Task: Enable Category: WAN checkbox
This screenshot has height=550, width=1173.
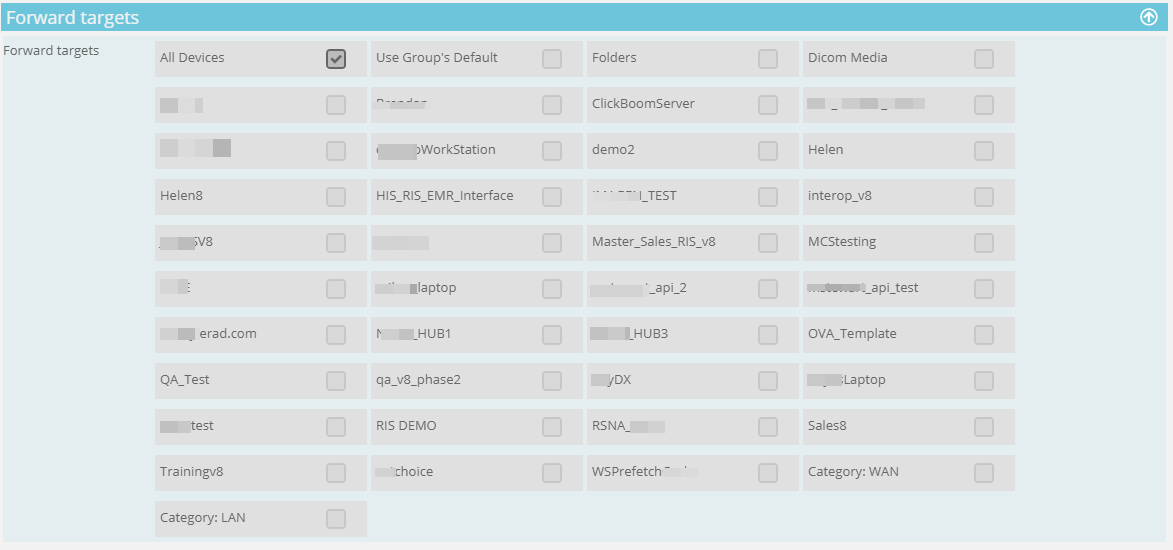Action: pyautogui.click(x=984, y=473)
